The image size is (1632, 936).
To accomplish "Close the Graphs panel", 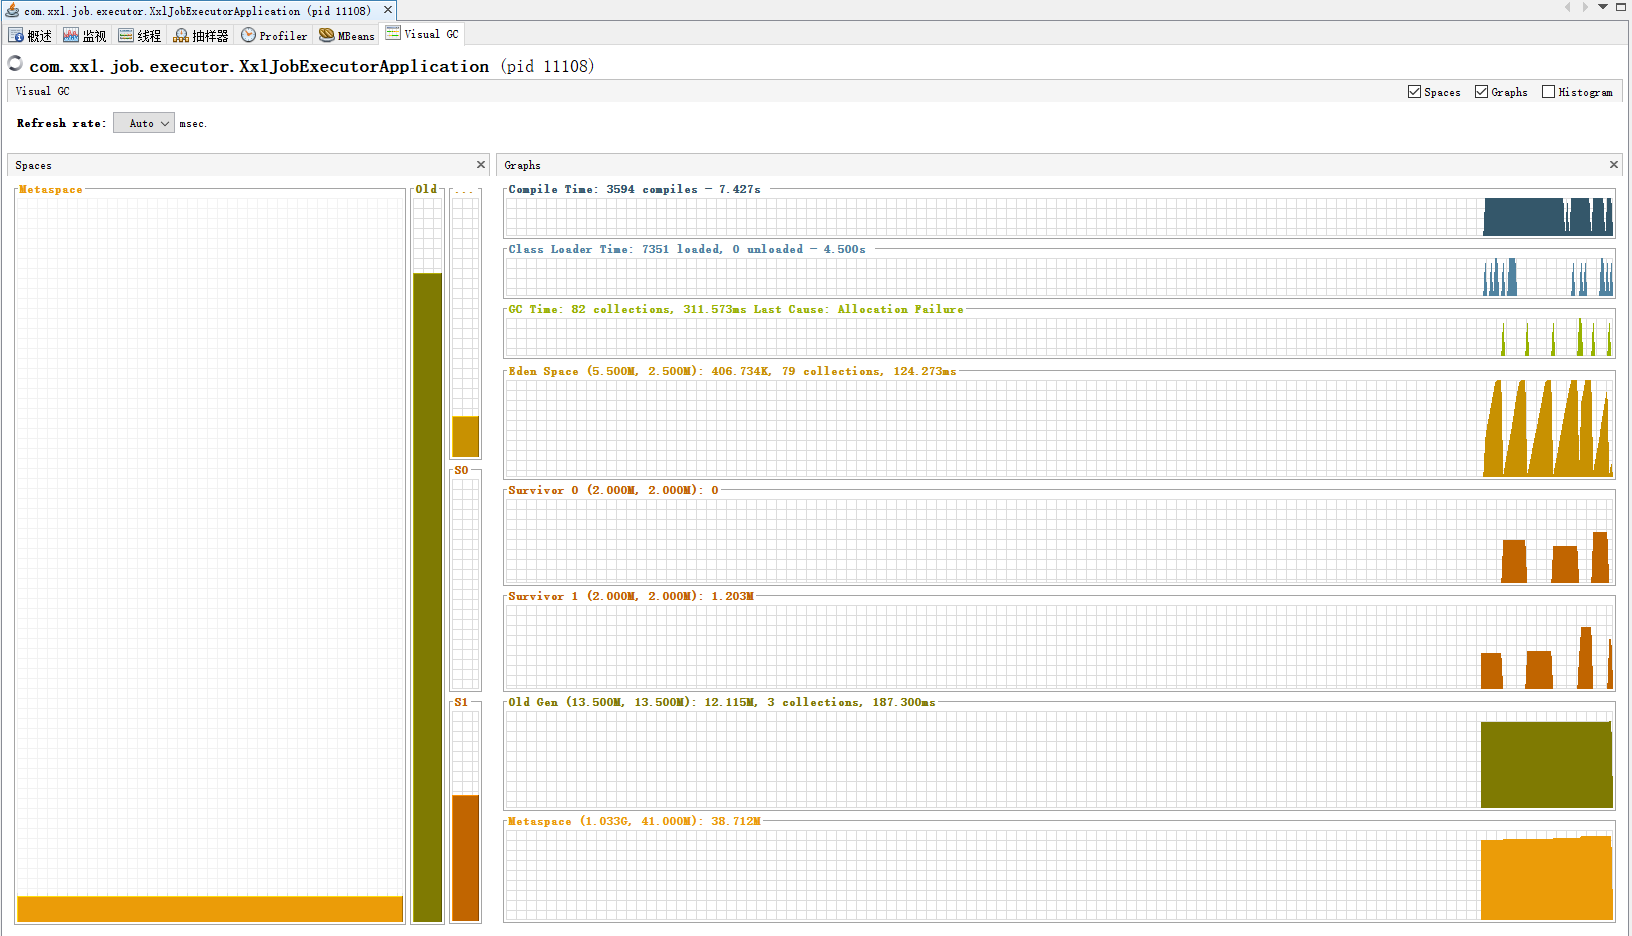I will pyautogui.click(x=1613, y=165).
